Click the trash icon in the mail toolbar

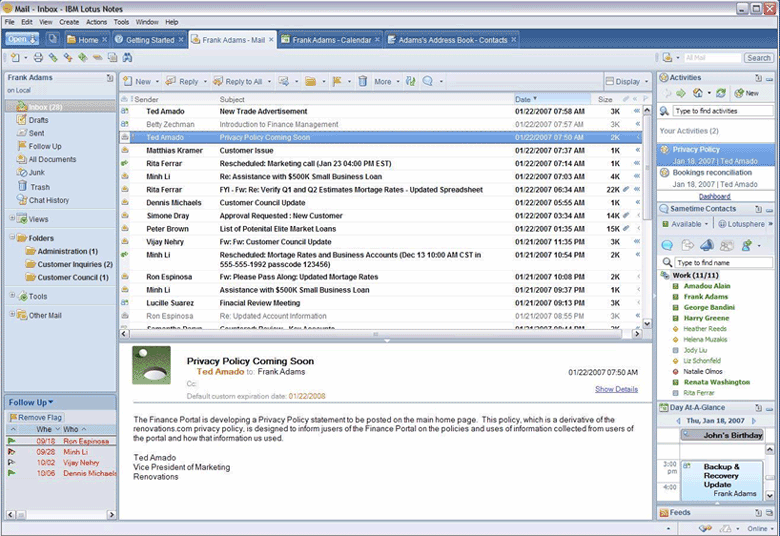click(362, 81)
